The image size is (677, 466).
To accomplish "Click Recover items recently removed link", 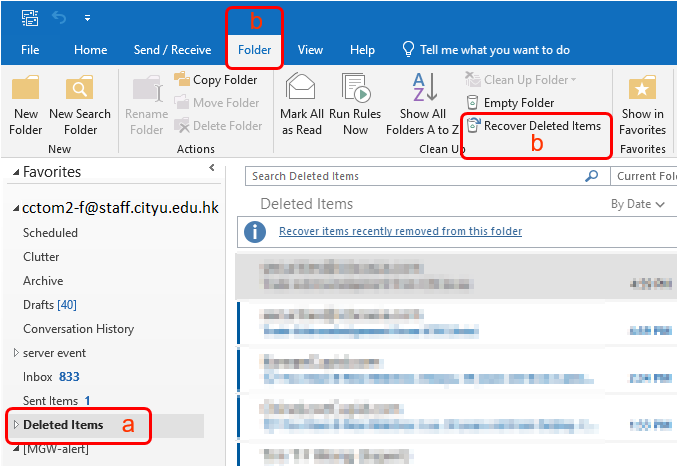I will tap(400, 231).
